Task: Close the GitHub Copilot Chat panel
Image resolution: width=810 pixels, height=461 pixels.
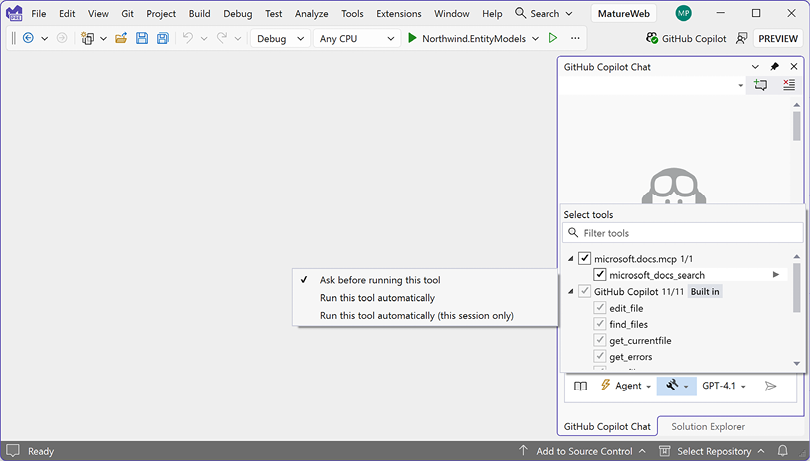Action: tap(794, 67)
